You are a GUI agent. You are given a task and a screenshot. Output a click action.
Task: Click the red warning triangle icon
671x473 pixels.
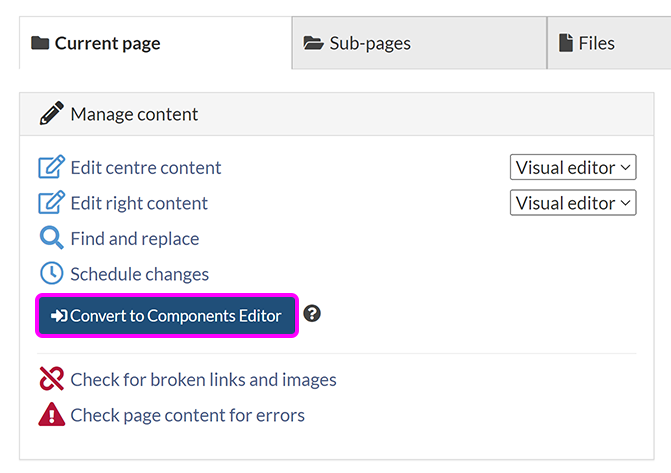click(x=51, y=415)
